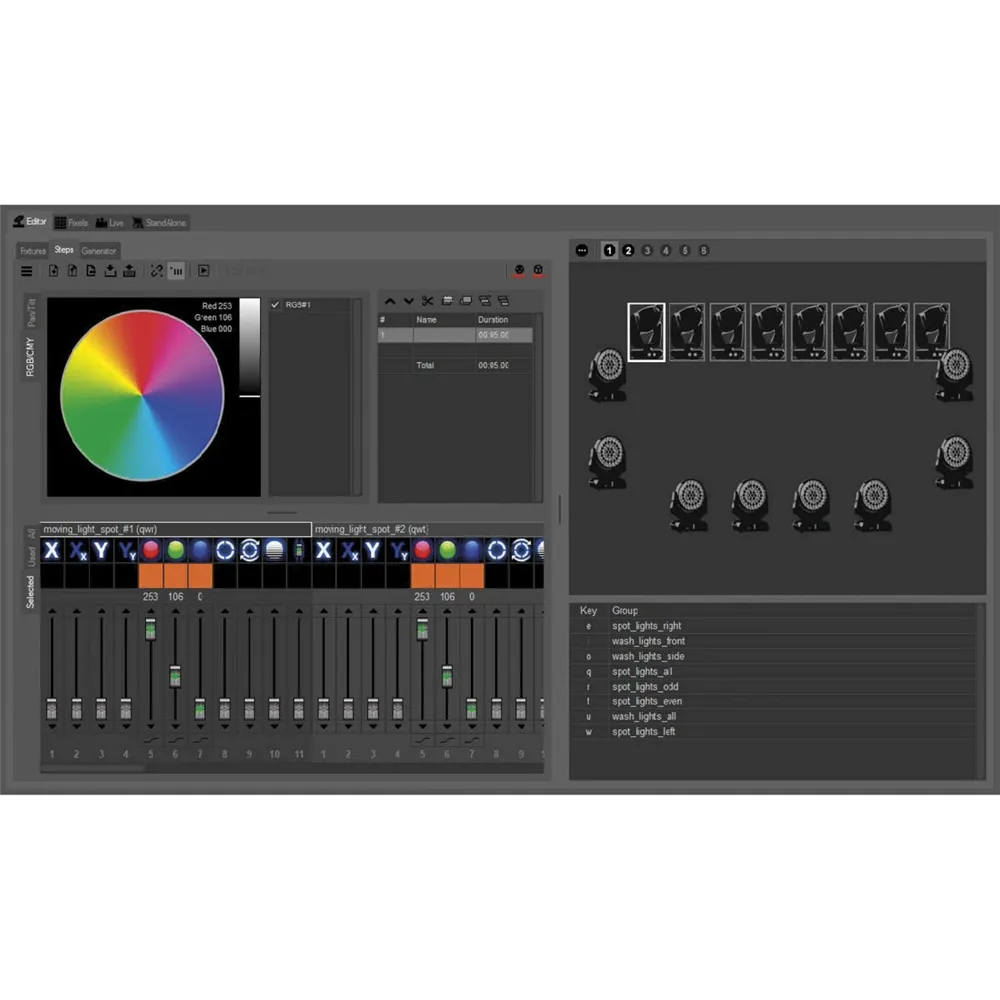Select the first moving head fixture thumbnail
The height and width of the screenshot is (1000, 1000).
(646, 332)
